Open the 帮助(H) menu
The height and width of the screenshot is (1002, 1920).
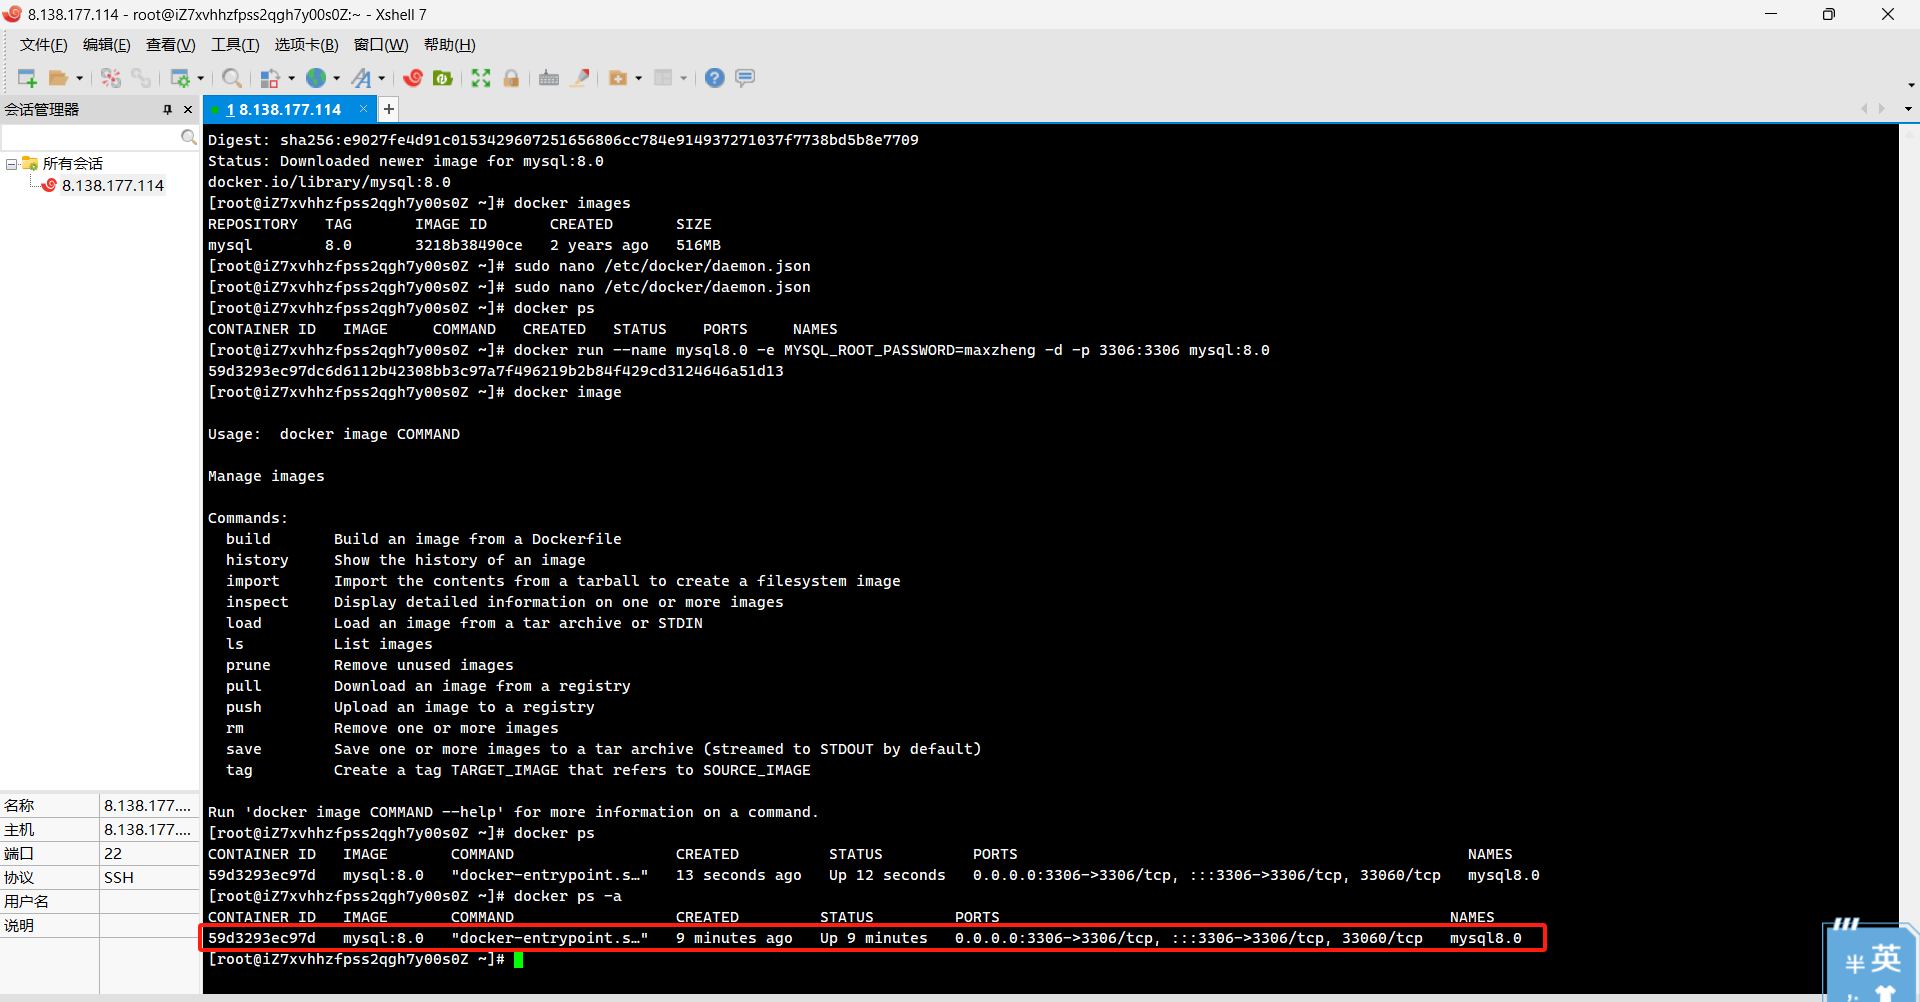450,45
